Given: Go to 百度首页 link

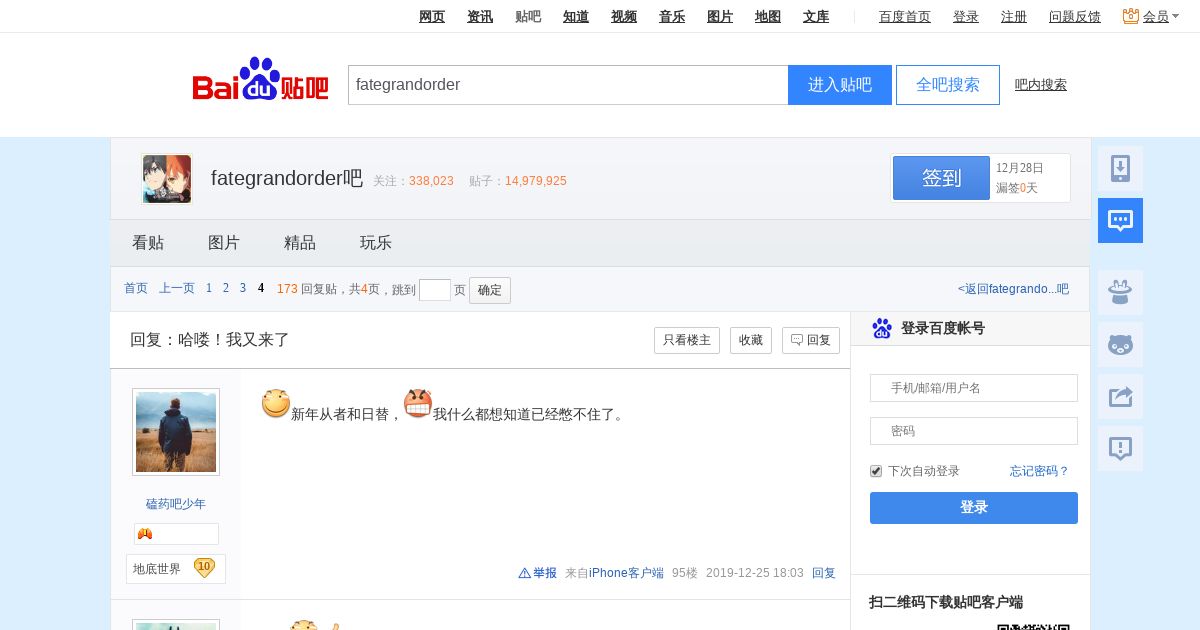Looking at the screenshot, I should coord(905,16).
